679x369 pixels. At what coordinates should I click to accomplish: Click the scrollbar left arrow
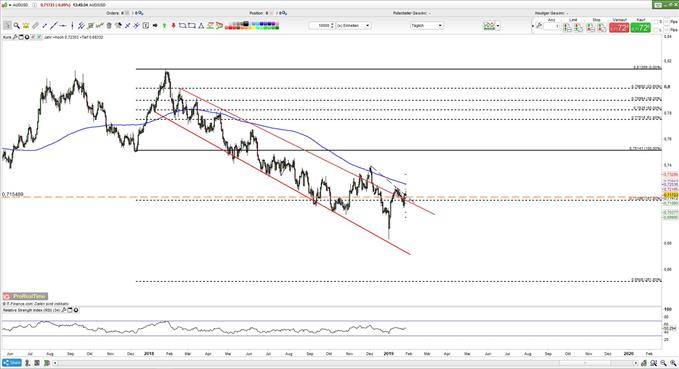(x=55, y=363)
